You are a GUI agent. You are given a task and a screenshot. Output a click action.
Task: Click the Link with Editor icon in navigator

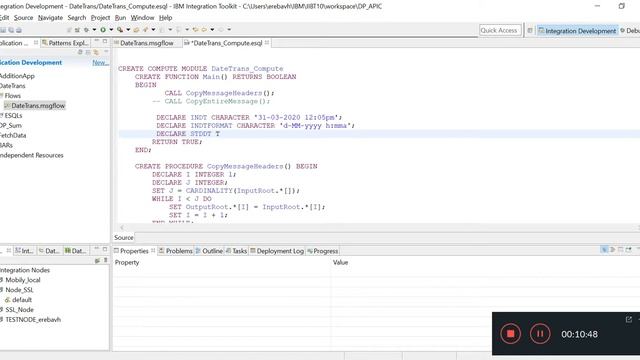pyautogui.click(x=96, y=52)
